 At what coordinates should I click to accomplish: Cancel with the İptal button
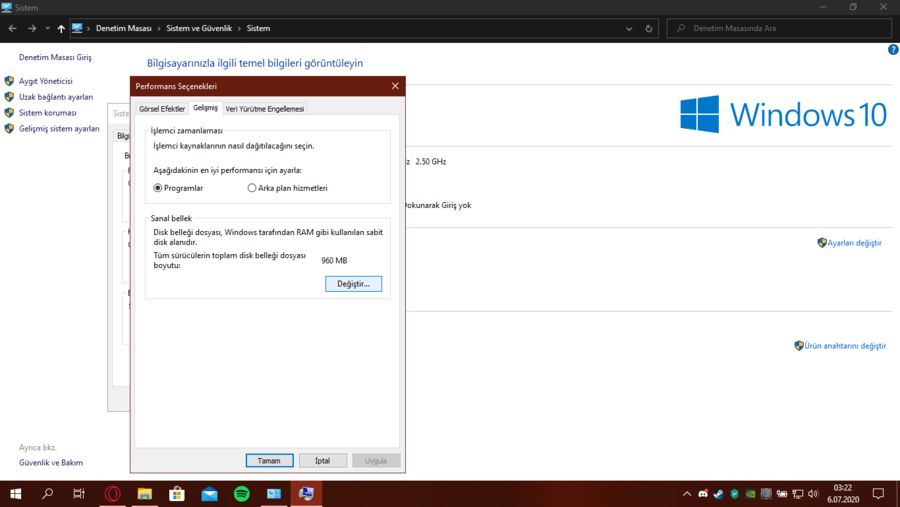pos(323,460)
